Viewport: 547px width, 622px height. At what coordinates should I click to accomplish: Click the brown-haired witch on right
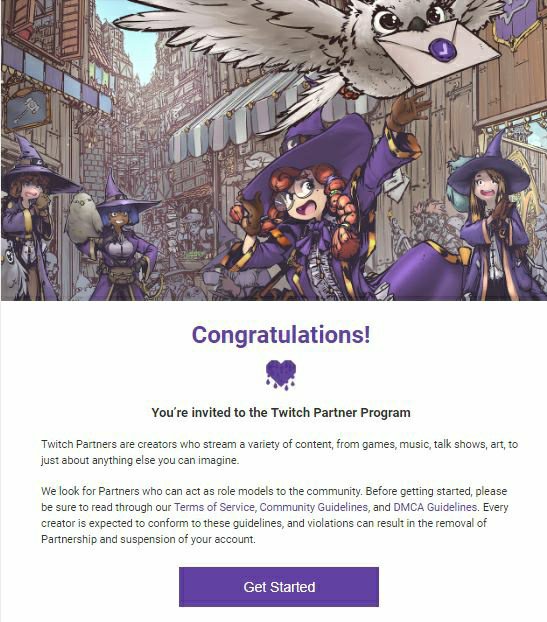coord(496,222)
